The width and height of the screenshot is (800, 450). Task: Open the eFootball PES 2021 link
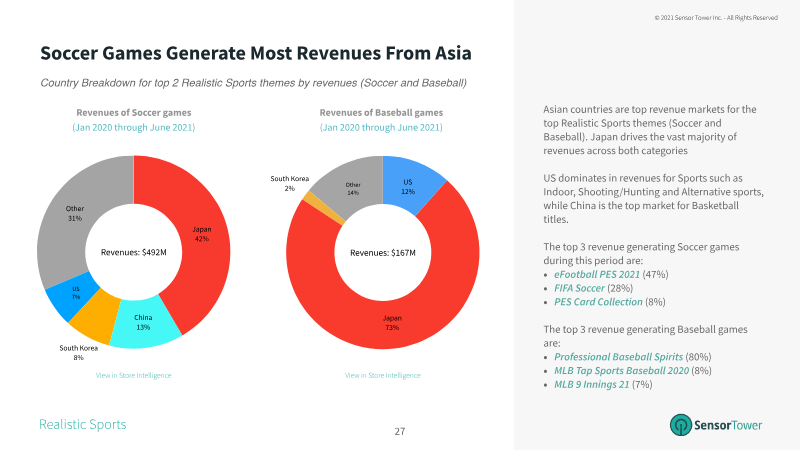click(x=597, y=274)
